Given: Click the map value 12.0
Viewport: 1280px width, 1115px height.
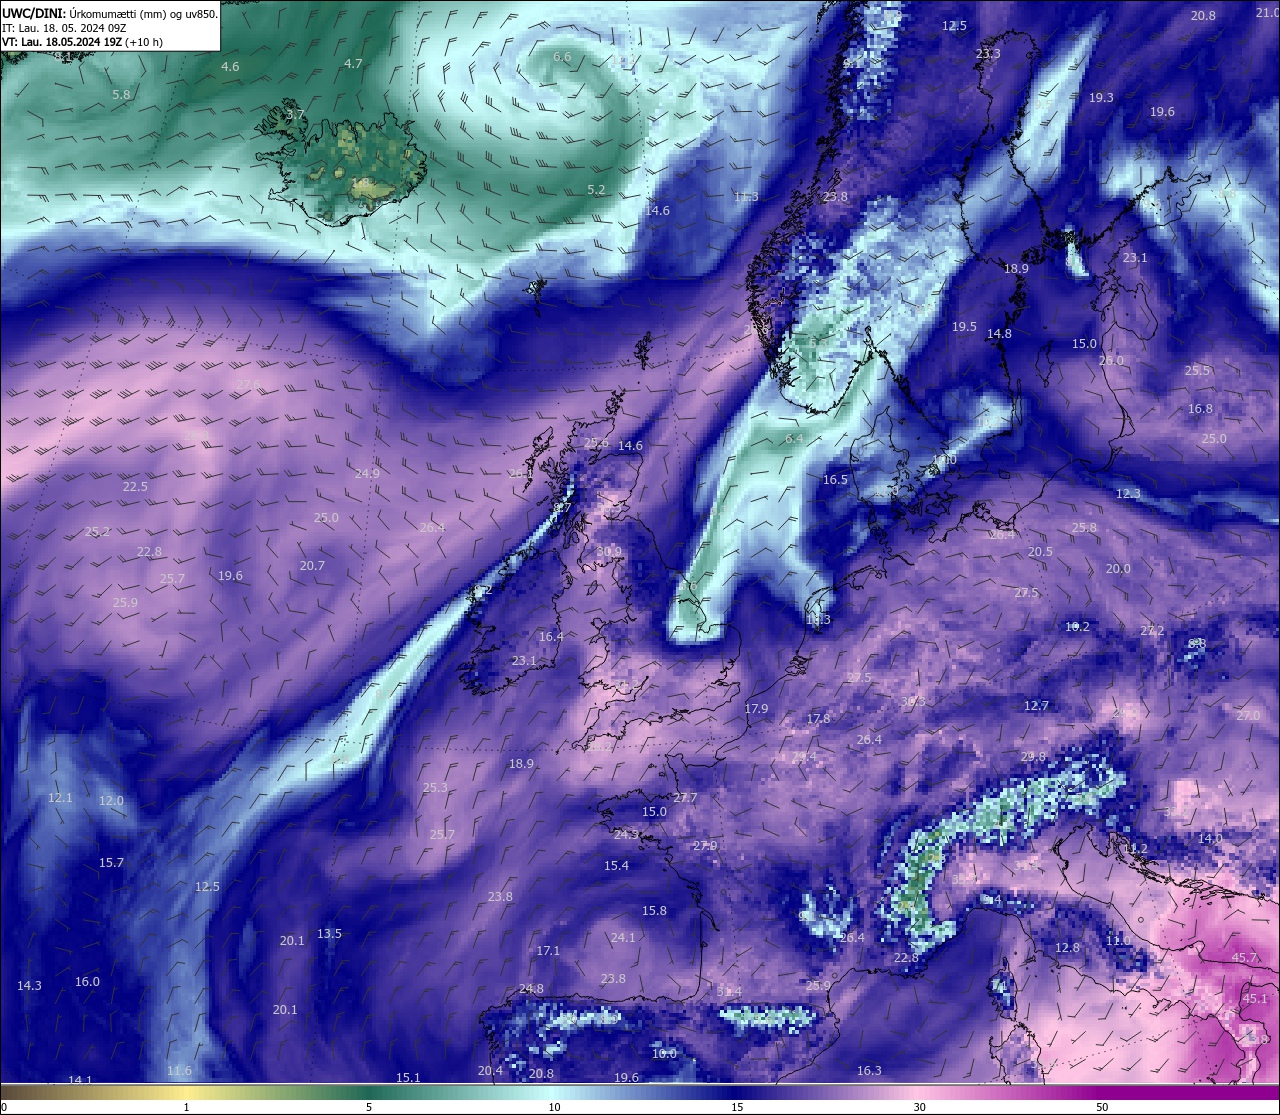Looking at the screenshot, I should pyautogui.click(x=111, y=801).
